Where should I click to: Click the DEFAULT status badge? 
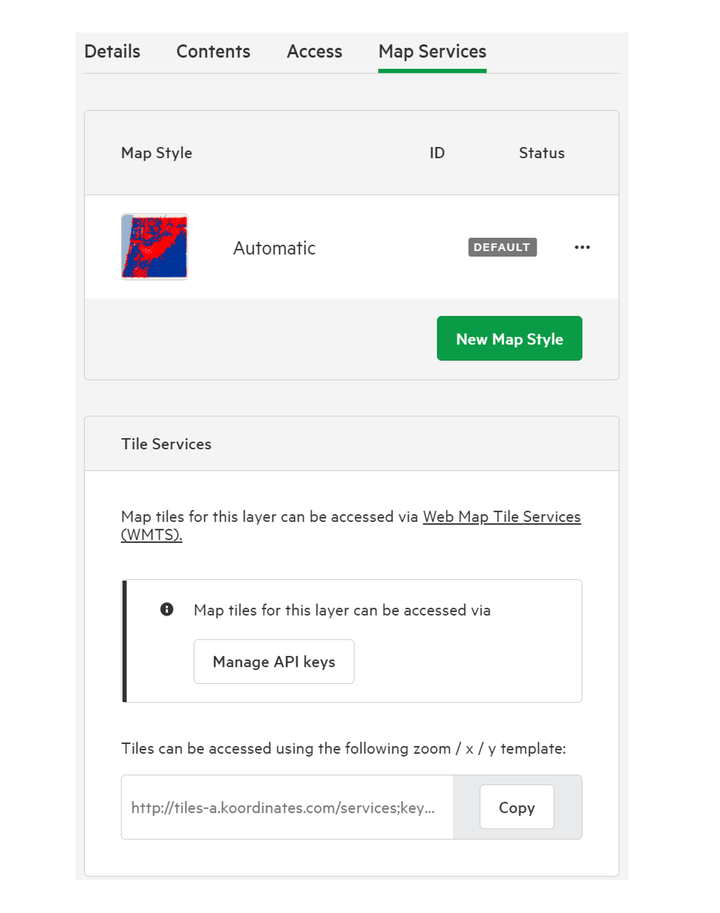(502, 247)
